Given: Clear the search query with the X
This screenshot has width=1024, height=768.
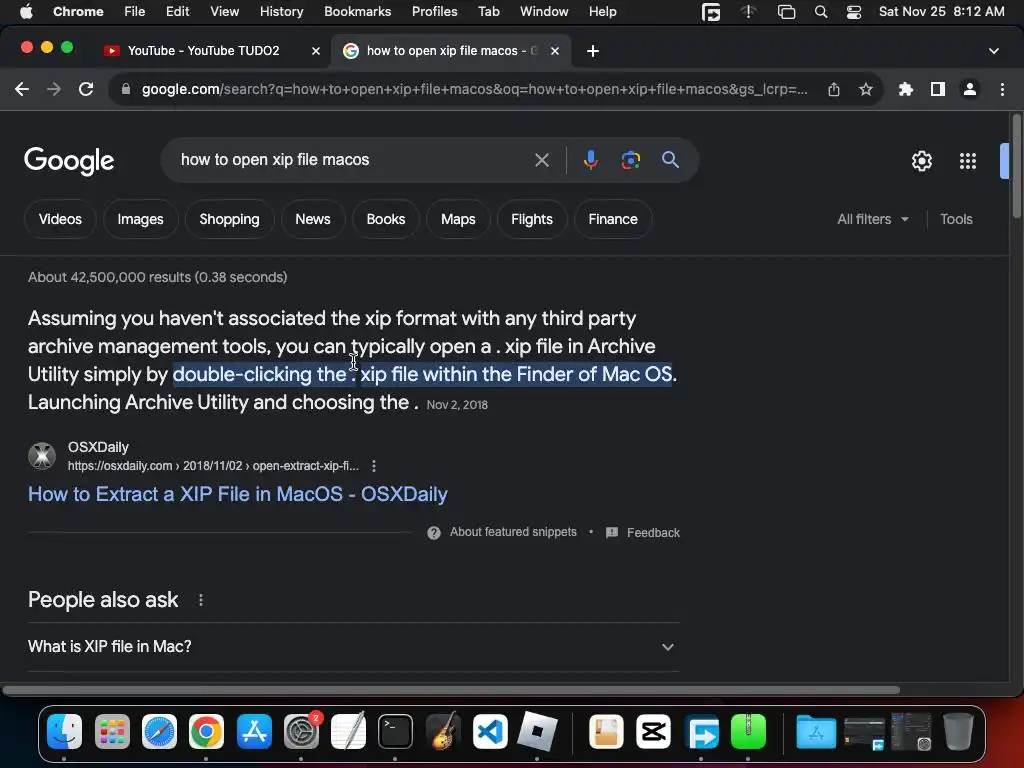Looking at the screenshot, I should click(x=541, y=160).
